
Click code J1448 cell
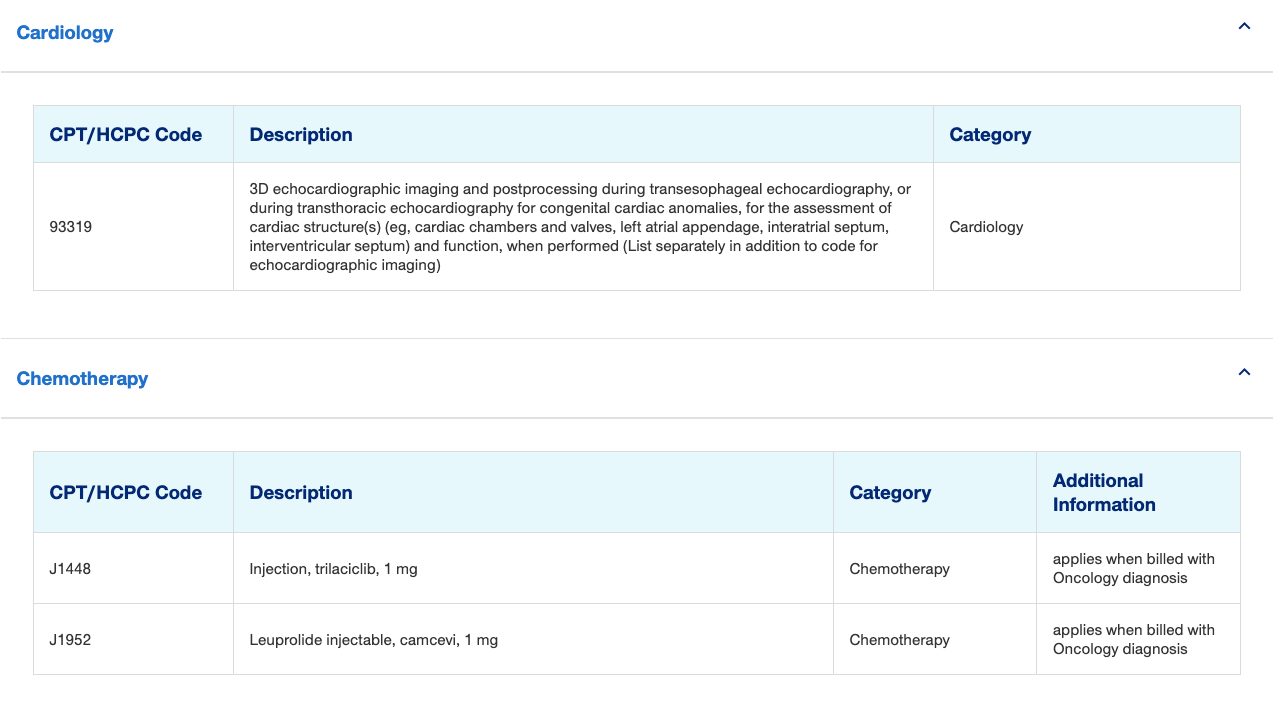point(70,569)
